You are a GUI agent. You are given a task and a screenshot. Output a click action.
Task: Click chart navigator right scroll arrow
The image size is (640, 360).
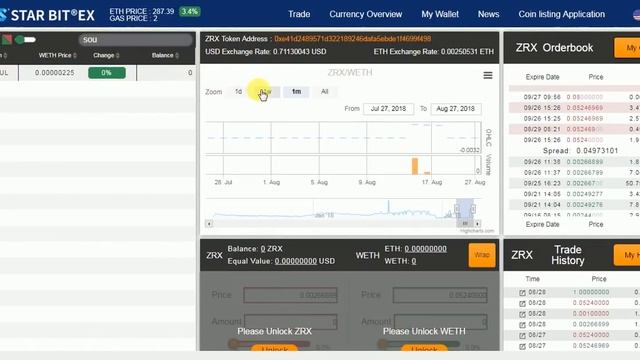(x=478, y=224)
